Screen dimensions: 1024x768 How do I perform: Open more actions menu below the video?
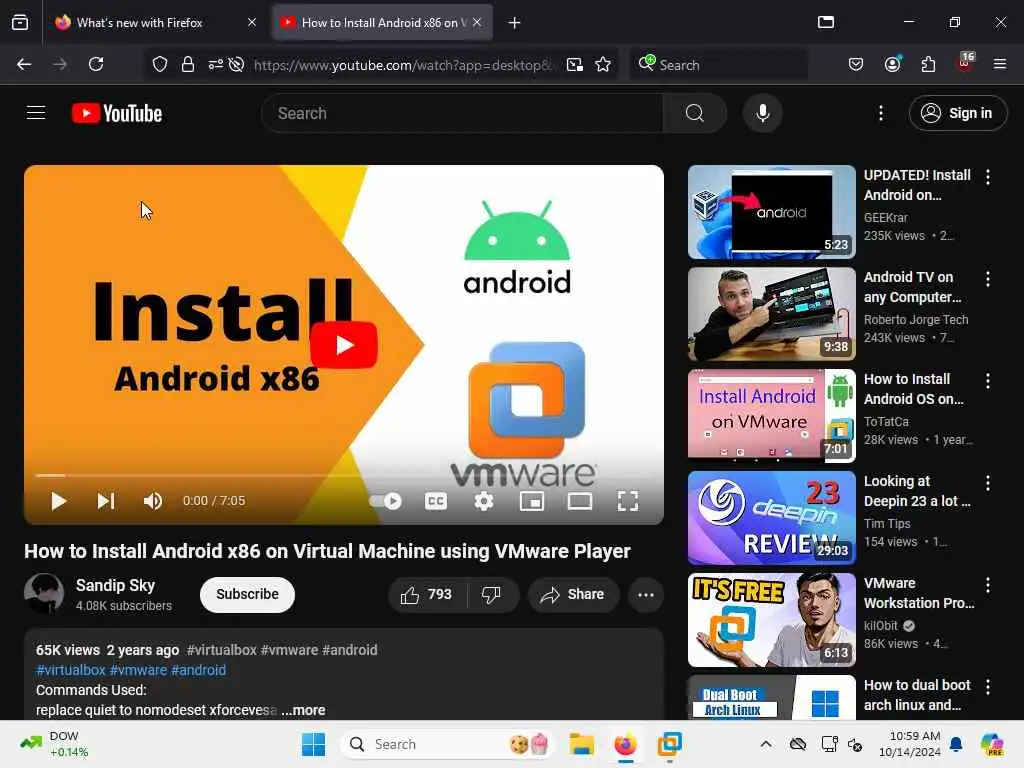pyautogui.click(x=646, y=594)
